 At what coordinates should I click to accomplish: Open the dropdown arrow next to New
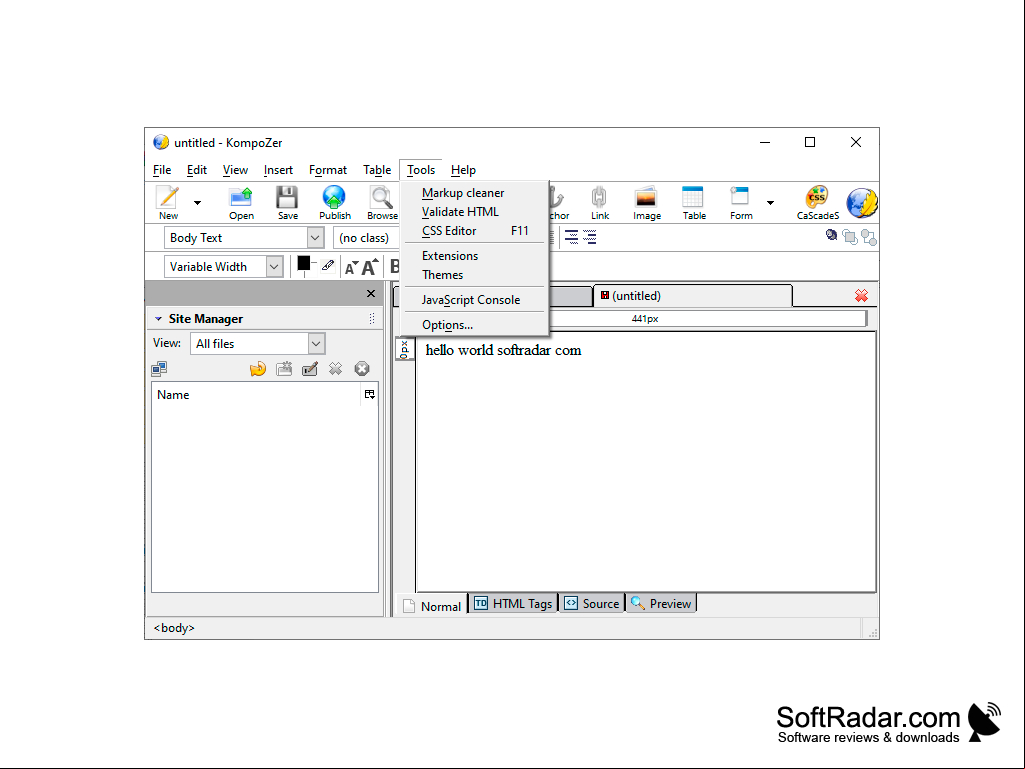[197, 203]
